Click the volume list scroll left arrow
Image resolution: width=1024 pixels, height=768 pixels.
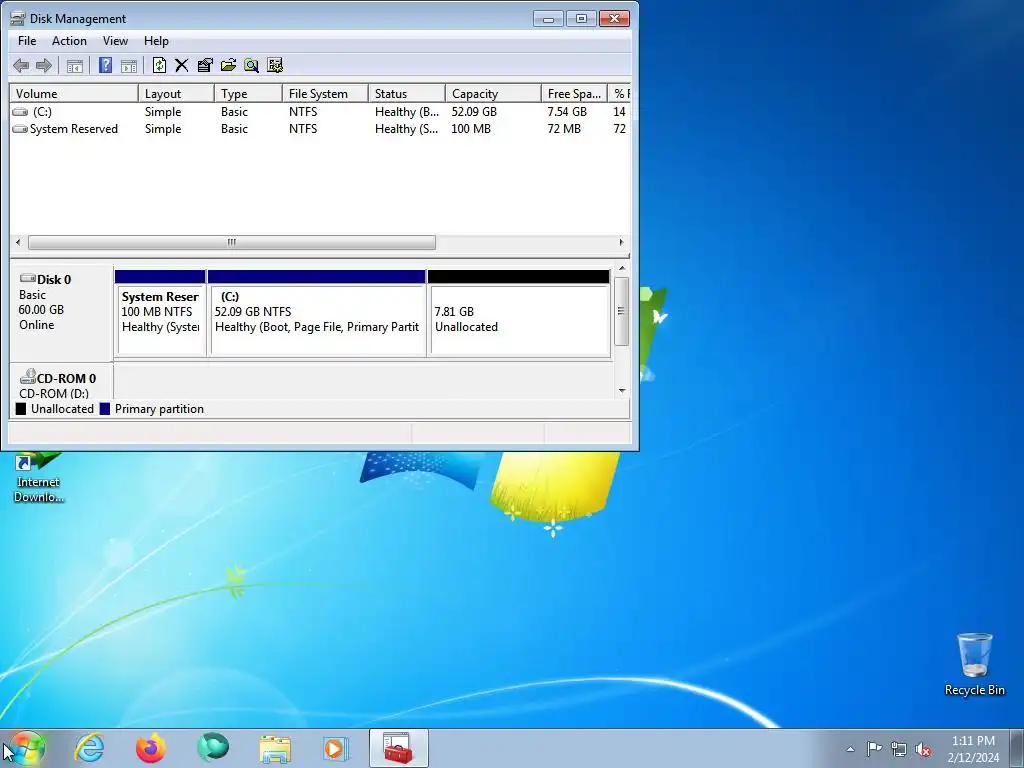18,242
